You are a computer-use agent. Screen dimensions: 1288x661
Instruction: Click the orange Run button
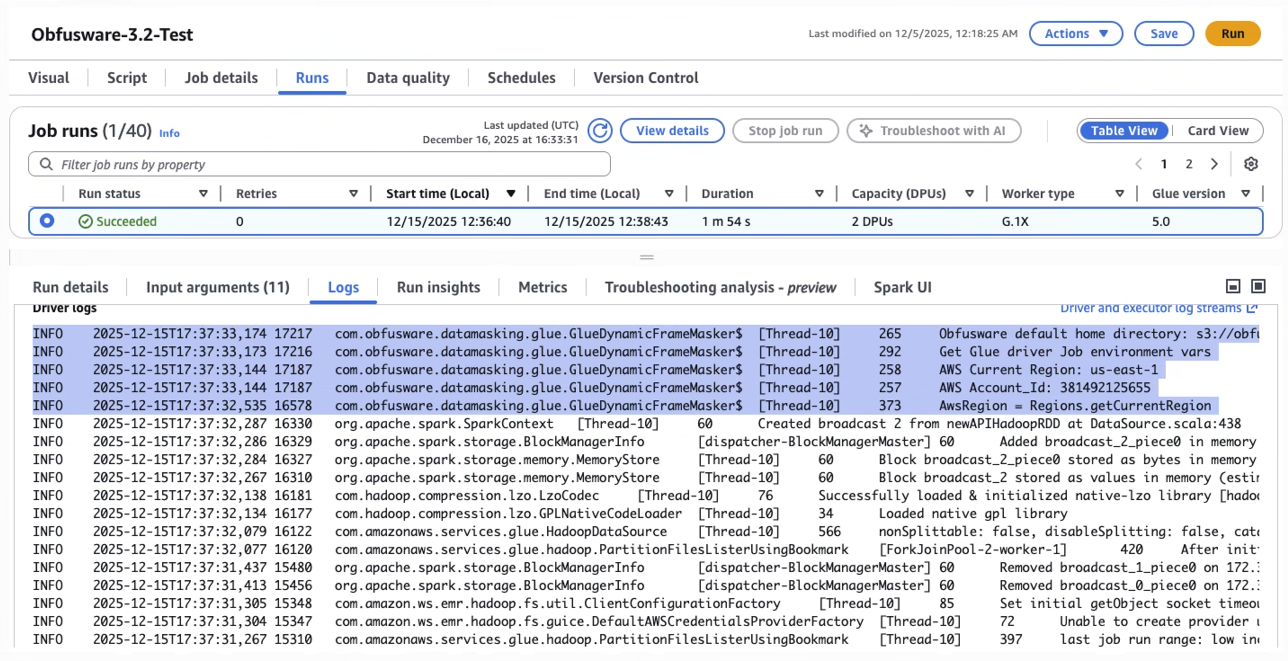tap(1232, 34)
